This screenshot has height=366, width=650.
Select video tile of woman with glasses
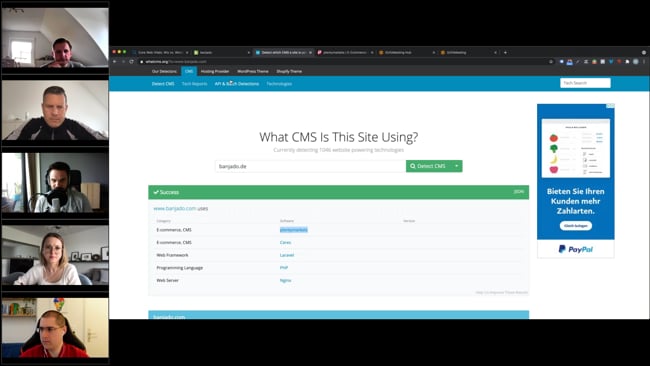55,255
